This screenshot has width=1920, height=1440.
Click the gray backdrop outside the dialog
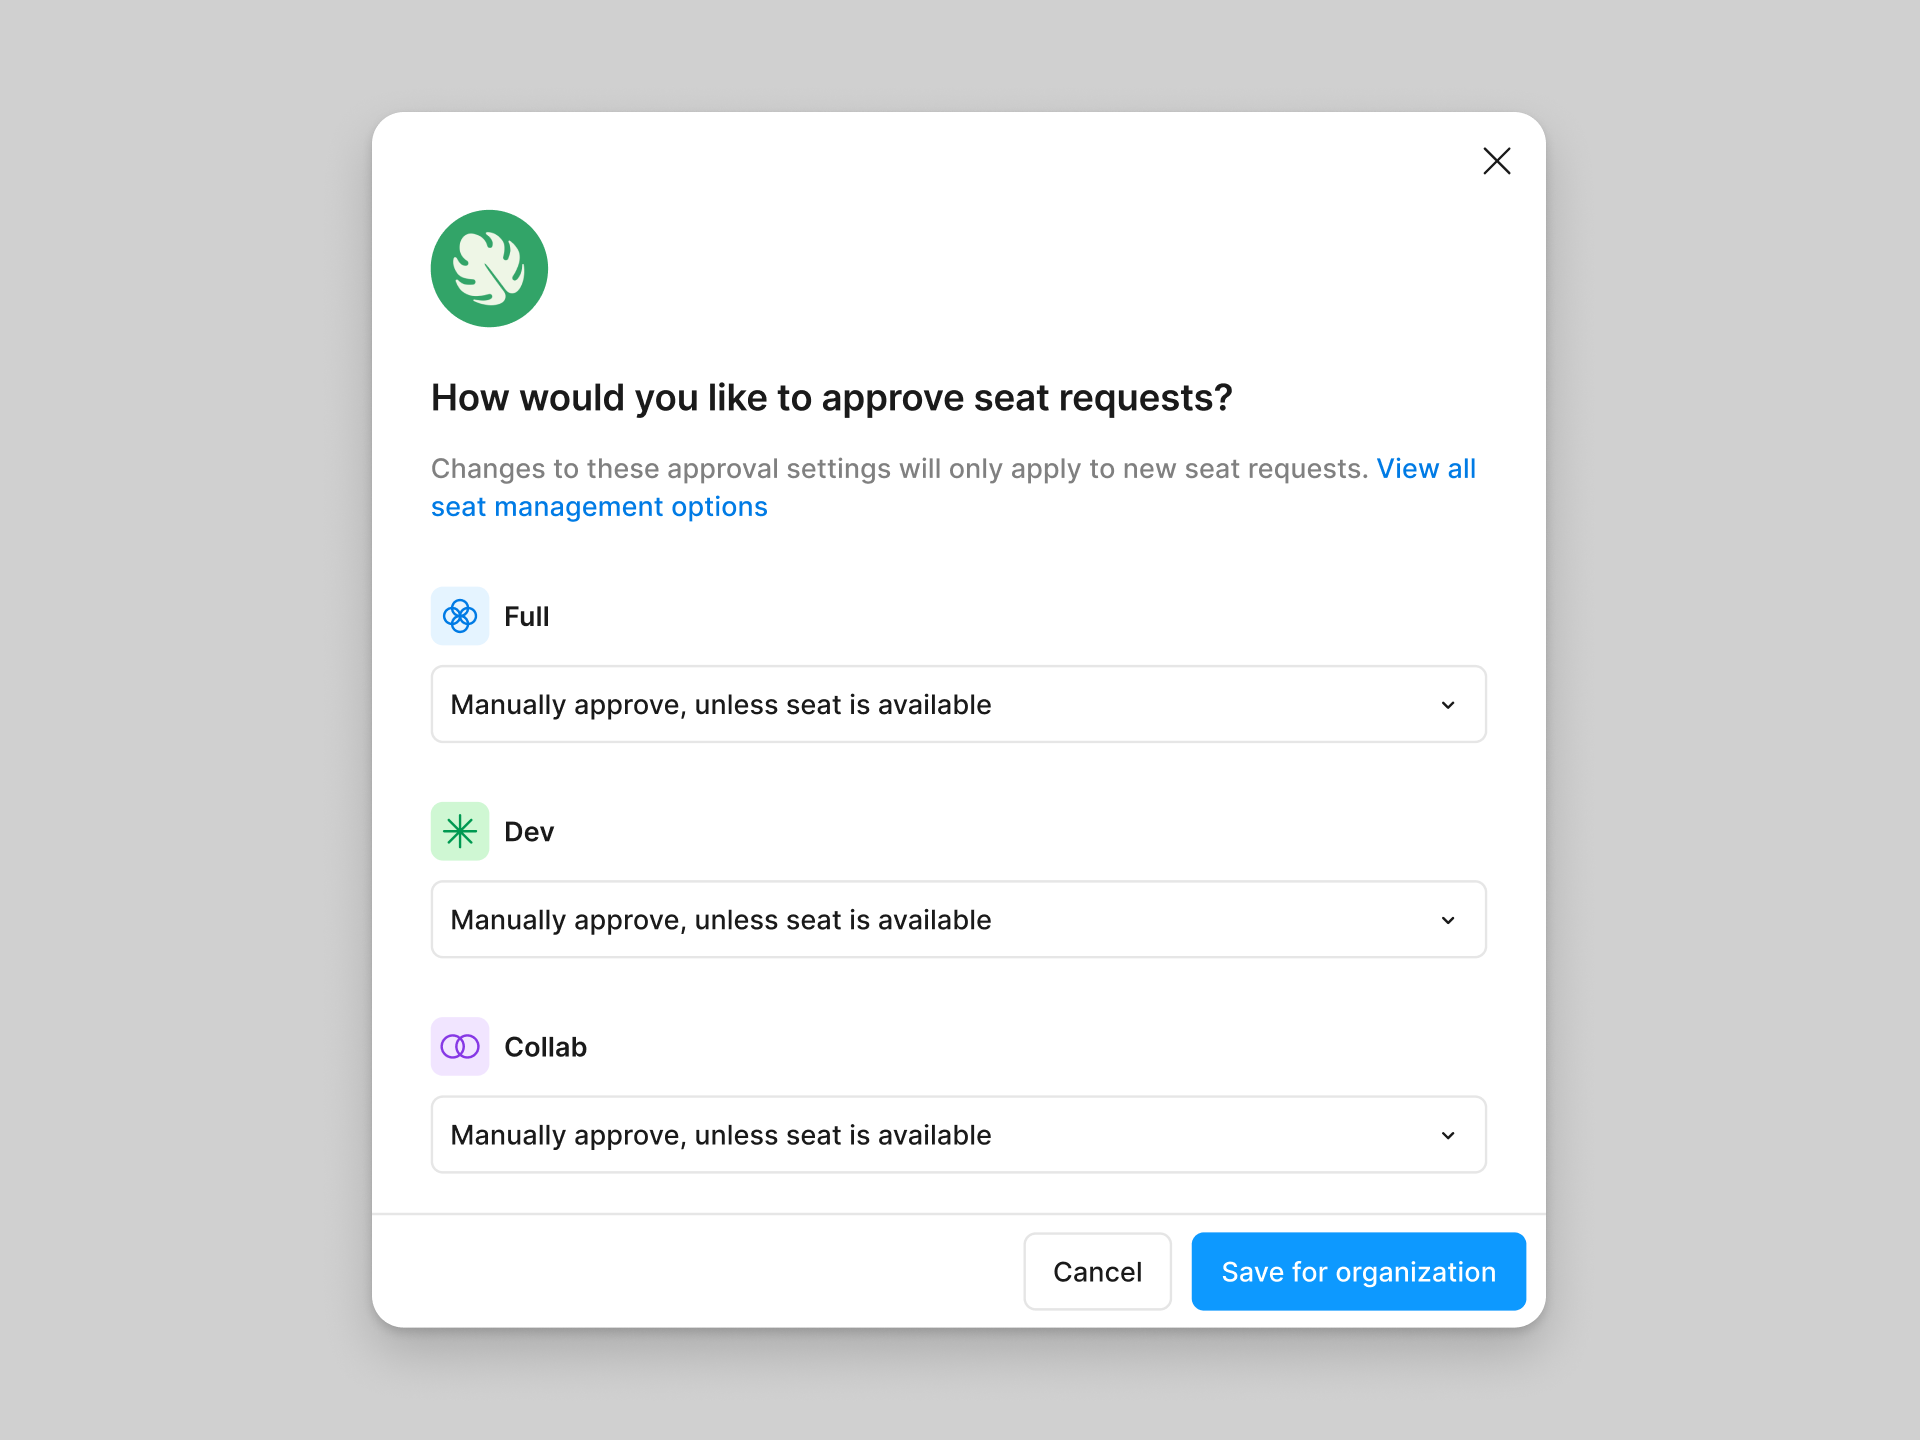tap(180, 720)
